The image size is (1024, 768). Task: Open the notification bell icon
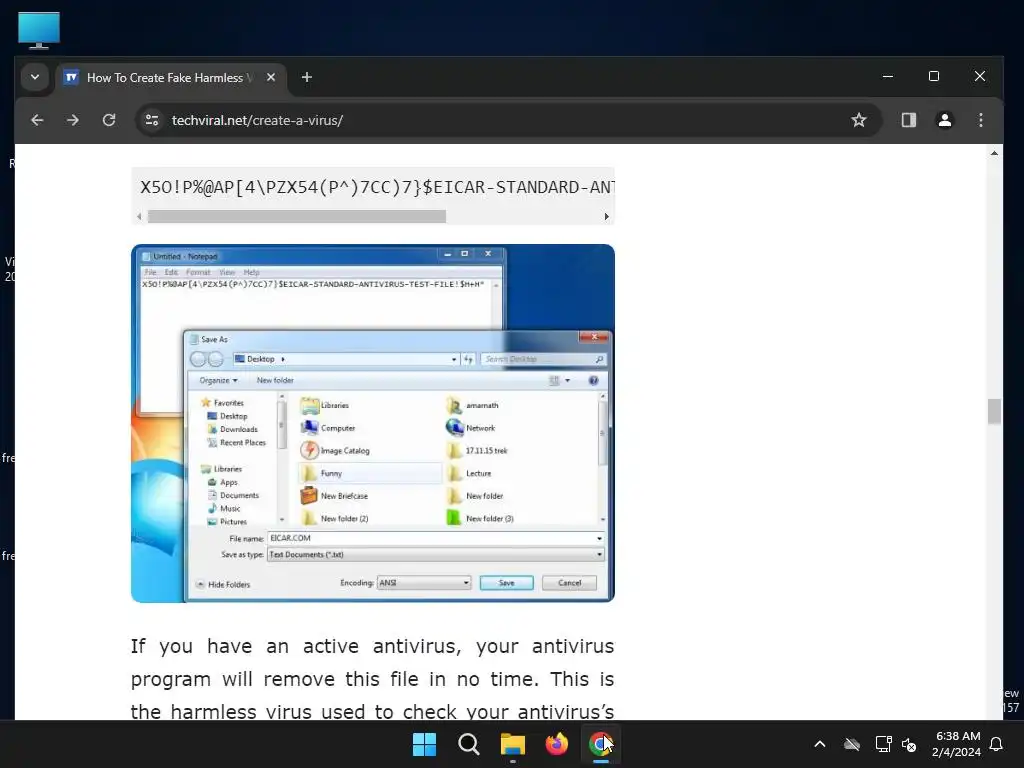point(997,744)
